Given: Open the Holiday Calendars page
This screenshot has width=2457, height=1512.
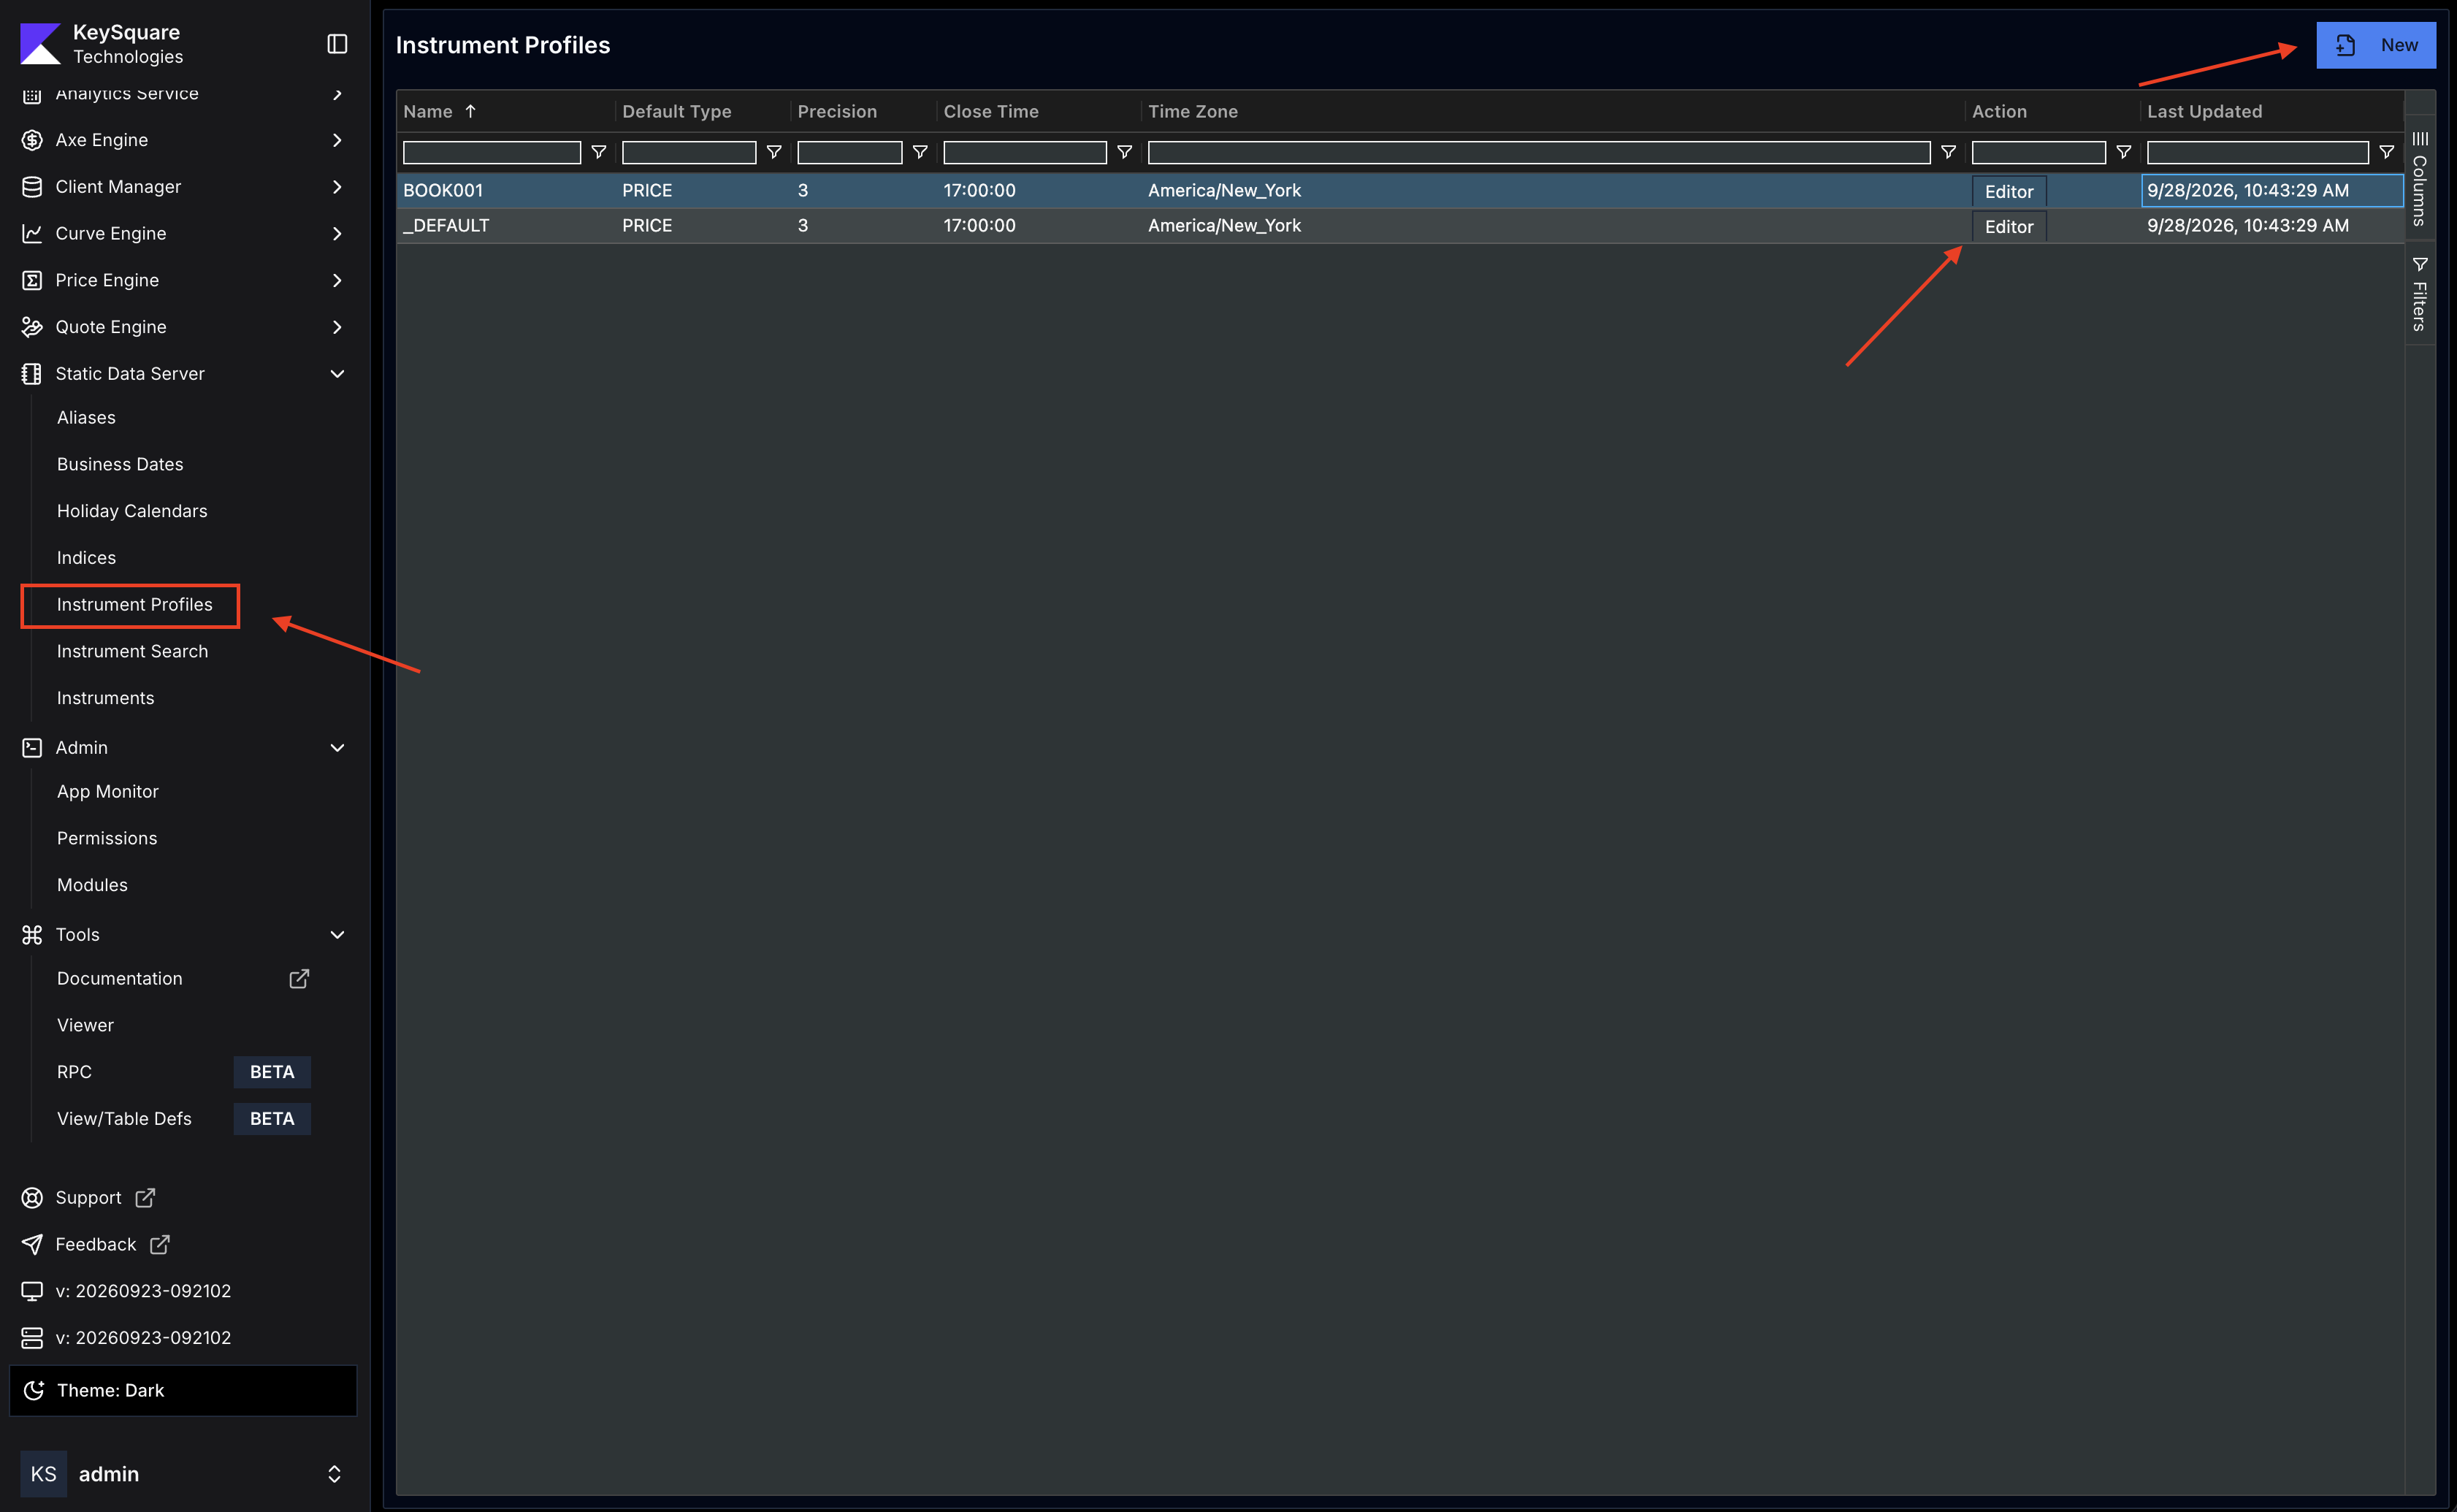Looking at the screenshot, I should pyautogui.click(x=132, y=511).
